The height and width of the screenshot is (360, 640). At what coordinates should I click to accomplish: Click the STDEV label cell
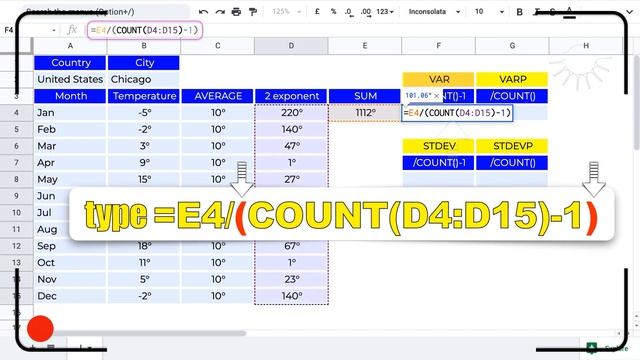pyautogui.click(x=438, y=146)
